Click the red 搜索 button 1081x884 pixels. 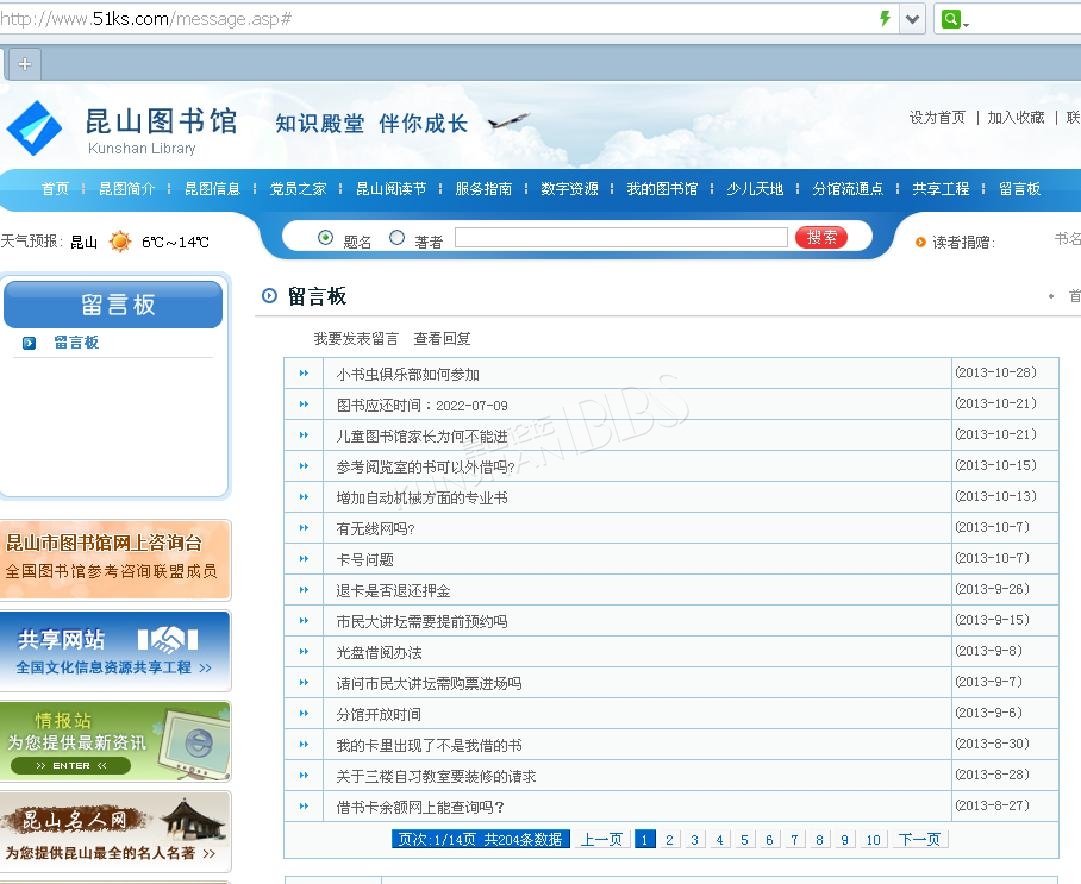tap(821, 238)
